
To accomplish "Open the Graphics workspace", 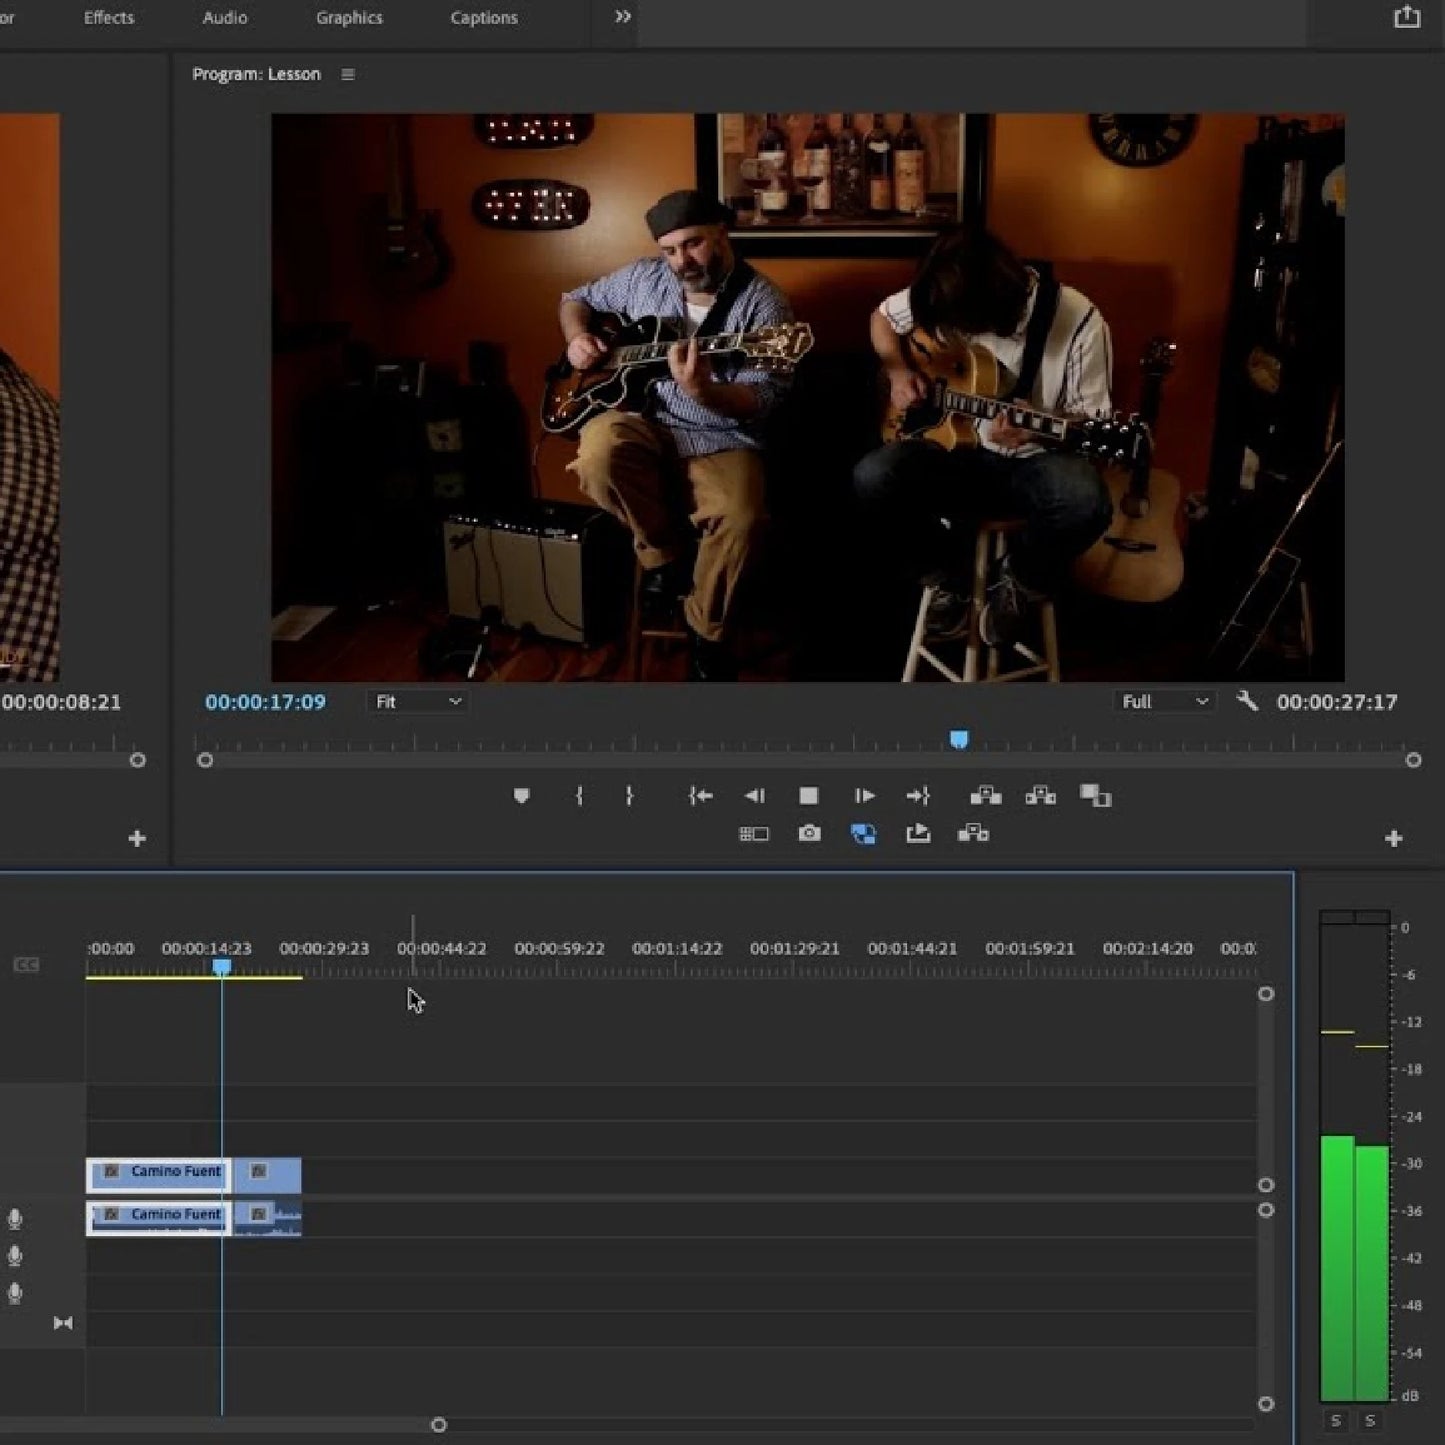I will 348,17.
